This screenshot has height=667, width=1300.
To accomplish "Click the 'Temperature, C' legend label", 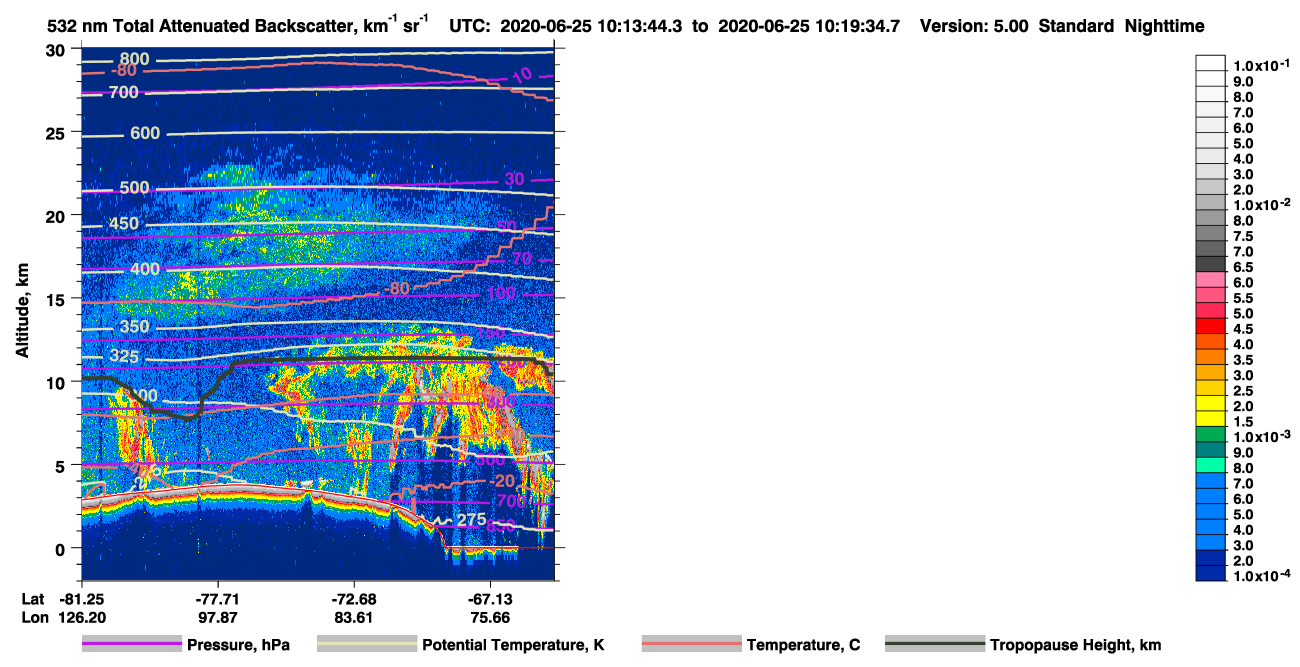I will (803, 645).
